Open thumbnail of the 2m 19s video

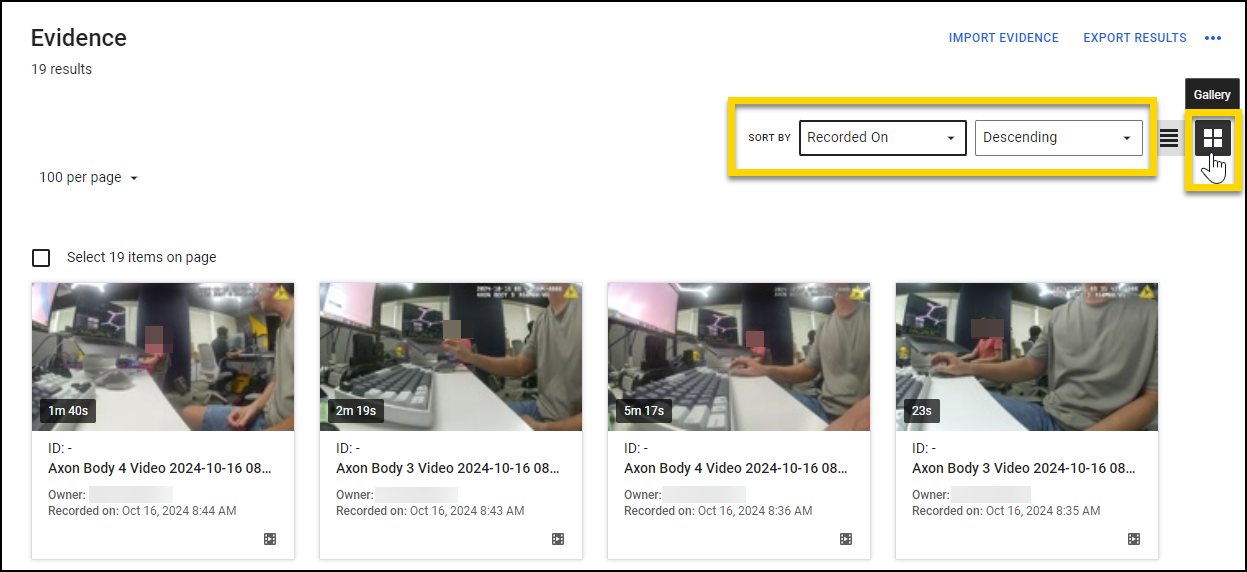point(451,356)
